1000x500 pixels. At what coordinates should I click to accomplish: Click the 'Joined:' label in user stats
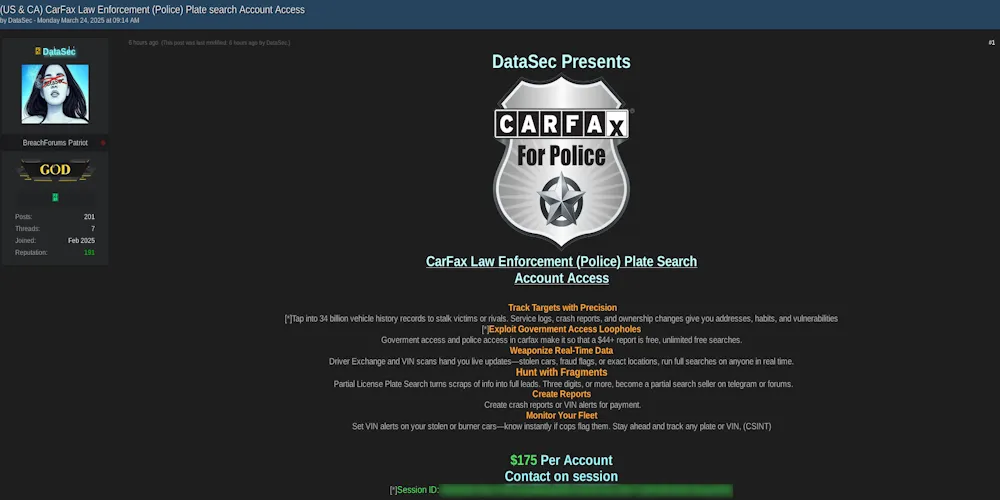(x=26, y=240)
